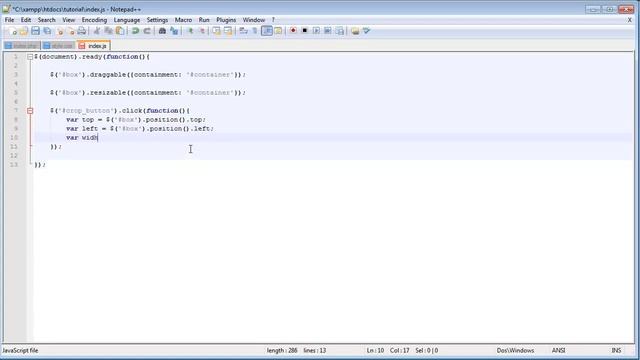
Task: Save the file using the Save icon
Action: (x=36, y=31)
